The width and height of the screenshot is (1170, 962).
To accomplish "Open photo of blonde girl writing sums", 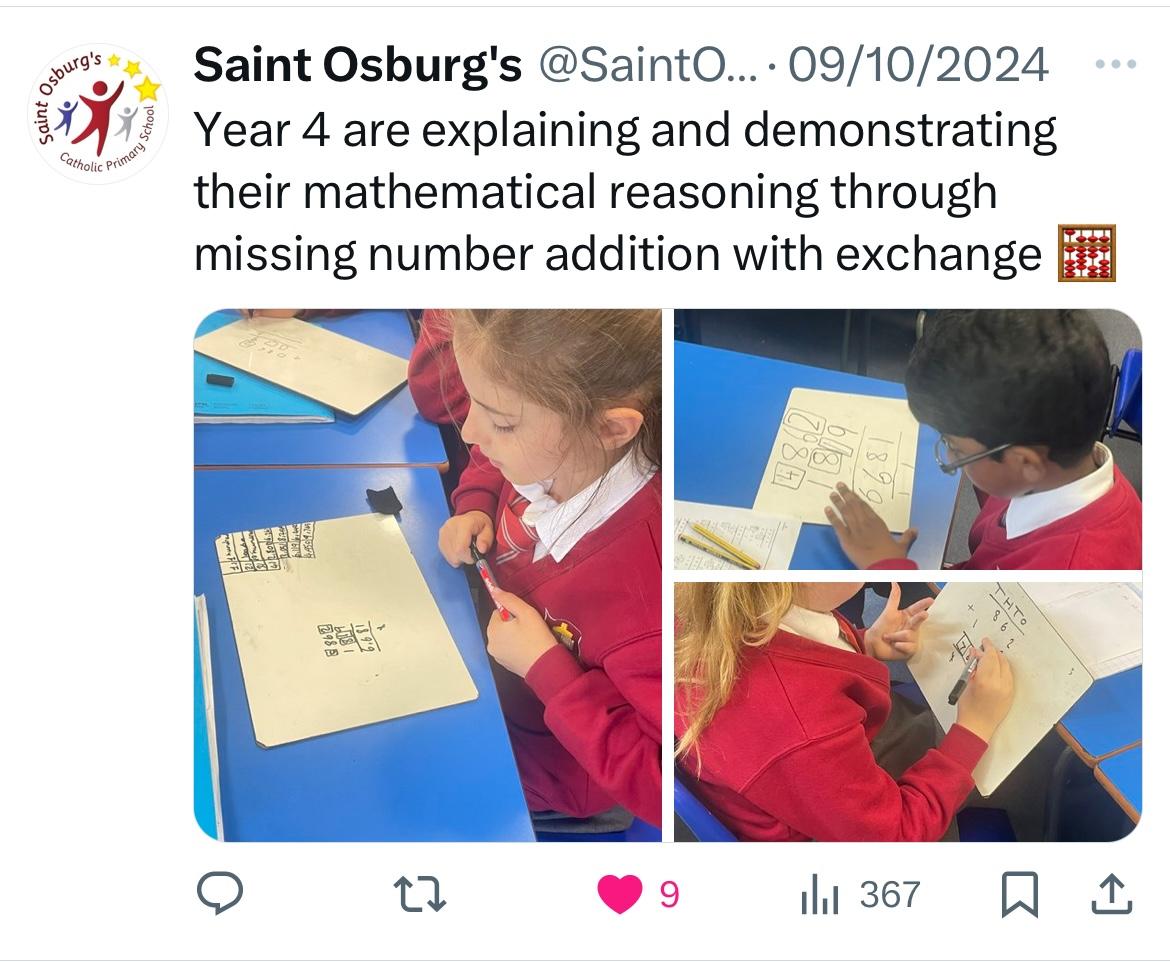I will pyautogui.click(x=908, y=712).
